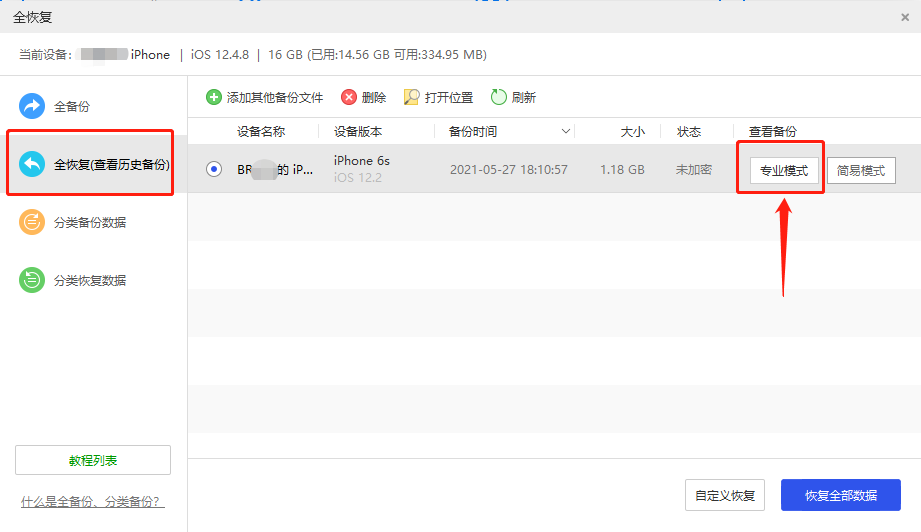Click the device name cell beginning with BR
Viewport: 921px width, 532px height.
tap(275, 170)
